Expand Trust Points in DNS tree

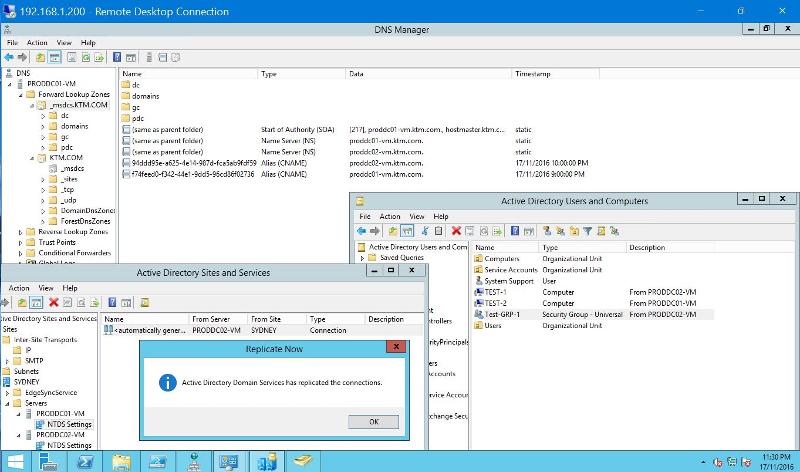click(20, 243)
